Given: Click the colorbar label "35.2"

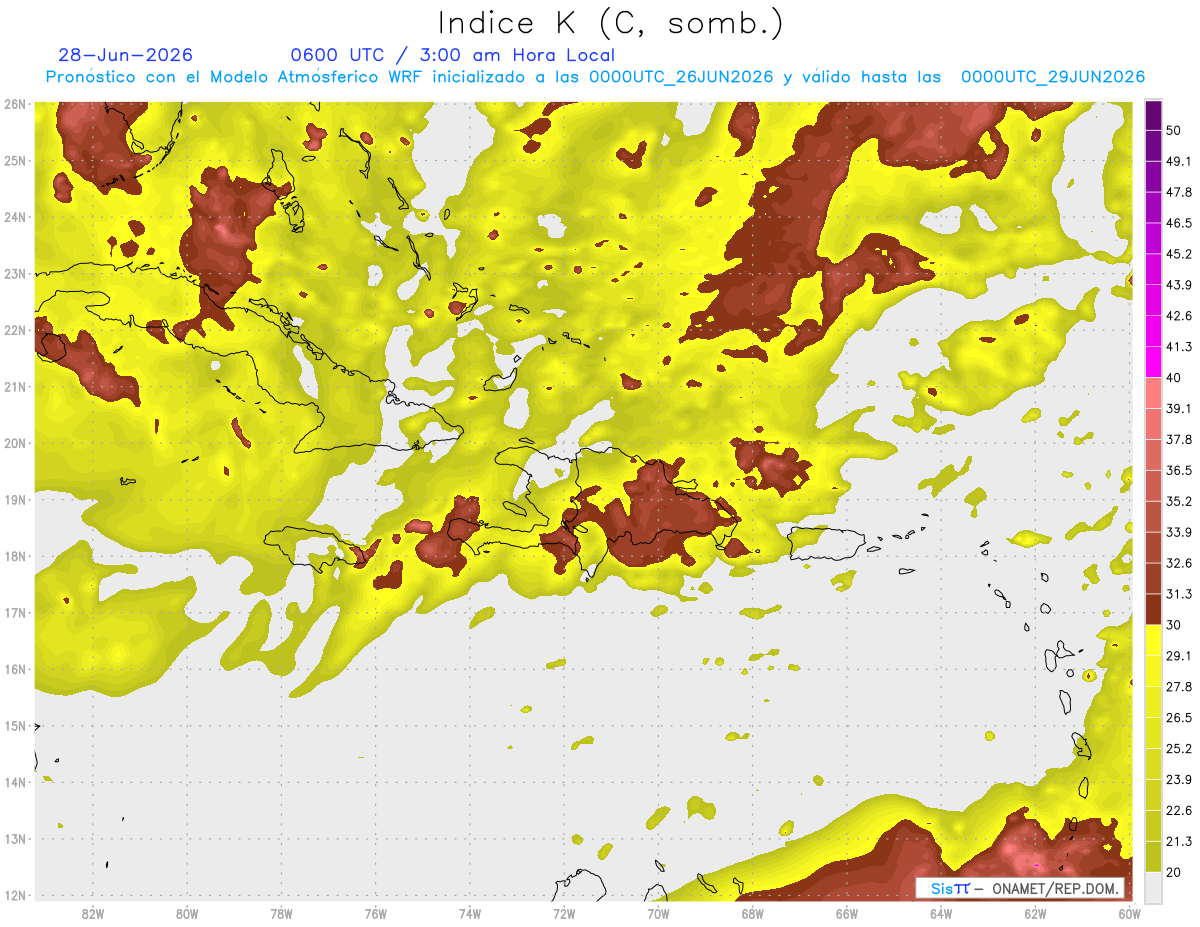Looking at the screenshot, I should coord(1179,501).
